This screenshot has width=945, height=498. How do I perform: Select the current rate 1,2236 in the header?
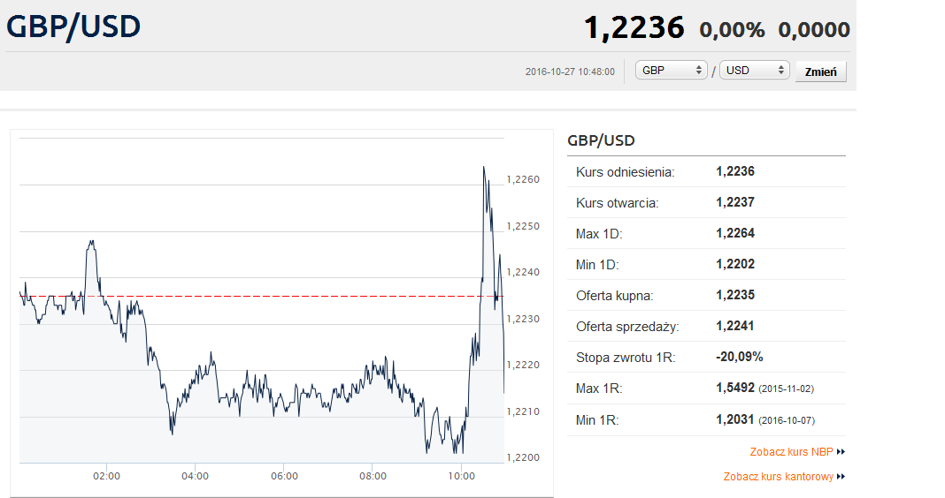coord(634,28)
